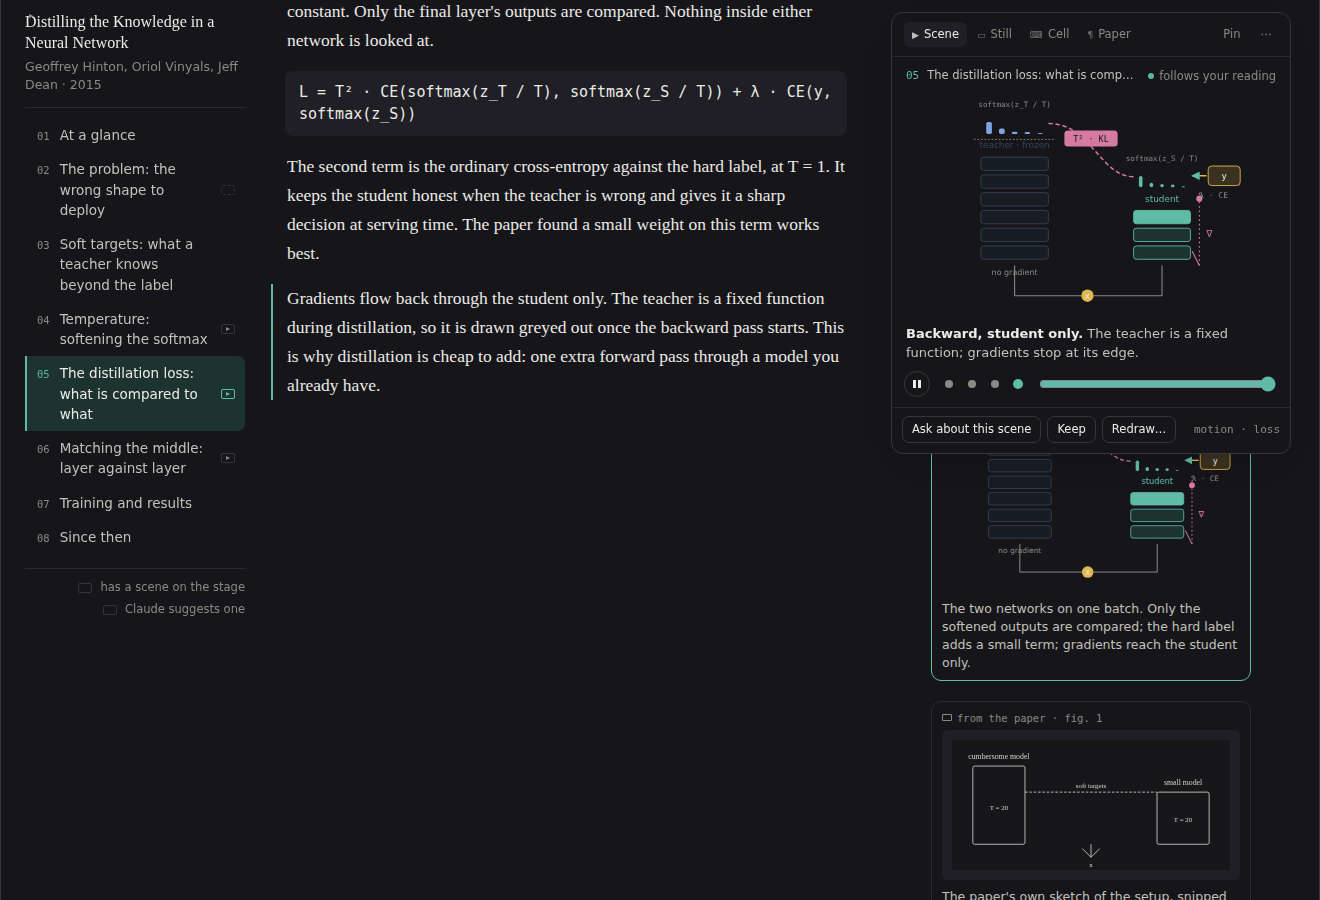This screenshot has width=1320, height=900.
Task: Click the caption 'Backward, student only.'
Action: pyautogui.click(x=994, y=334)
